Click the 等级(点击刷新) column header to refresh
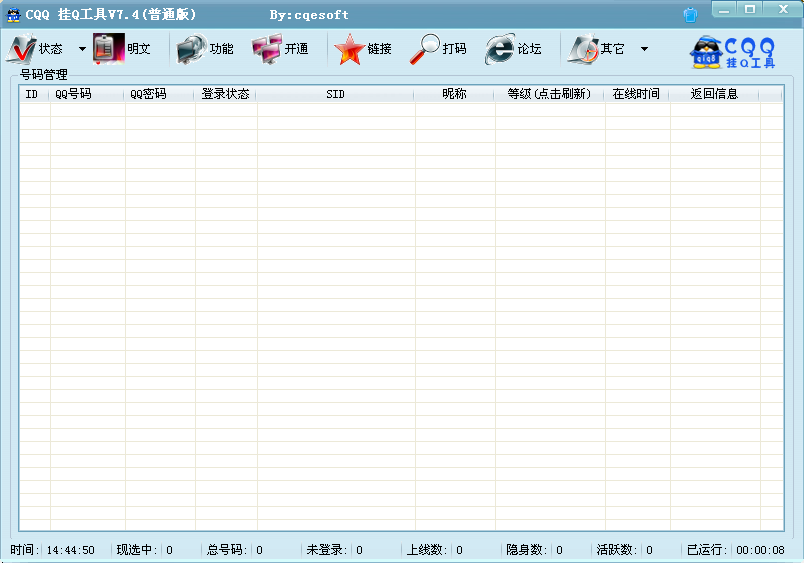The image size is (804, 563). 549,94
